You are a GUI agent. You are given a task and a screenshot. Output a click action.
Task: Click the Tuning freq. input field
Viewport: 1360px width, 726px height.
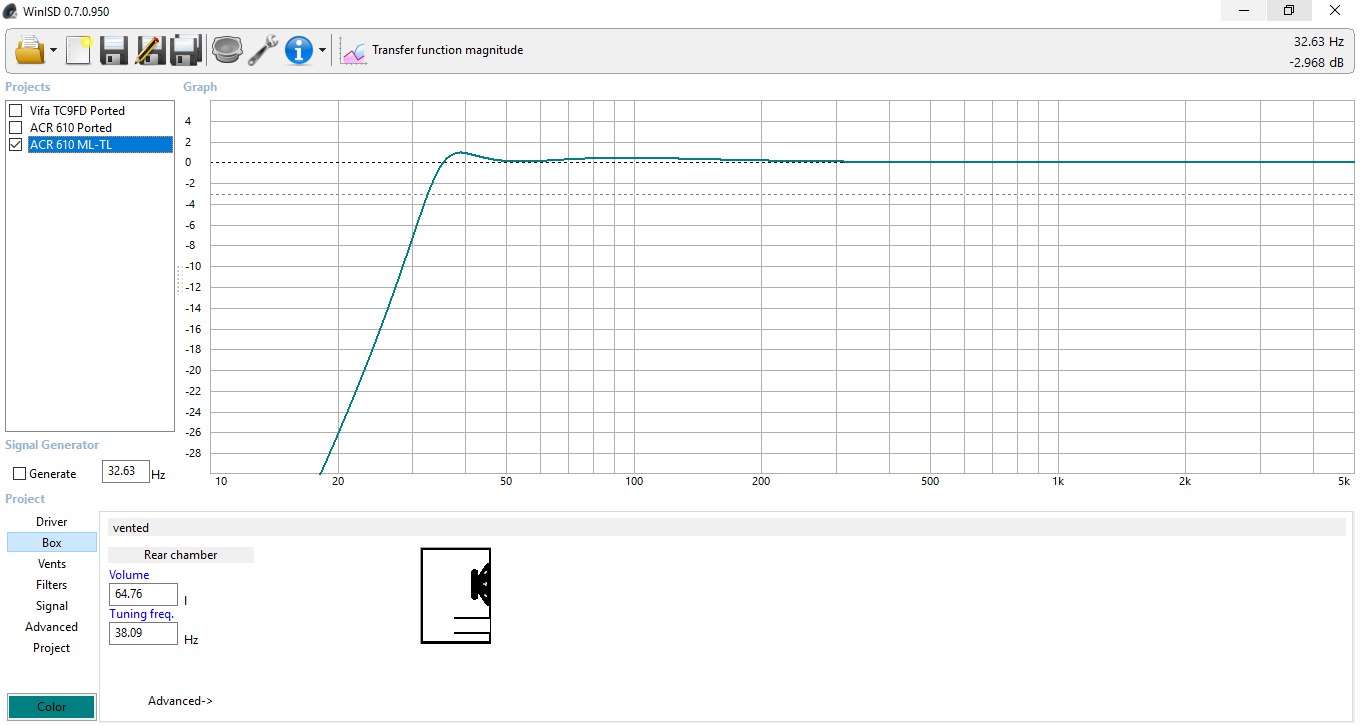point(143,633)
